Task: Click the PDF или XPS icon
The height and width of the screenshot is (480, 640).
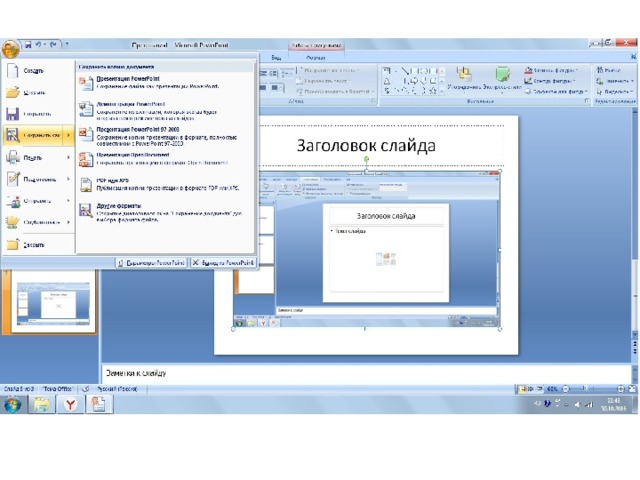Action: pyautogui.click(x=86, y=184)
